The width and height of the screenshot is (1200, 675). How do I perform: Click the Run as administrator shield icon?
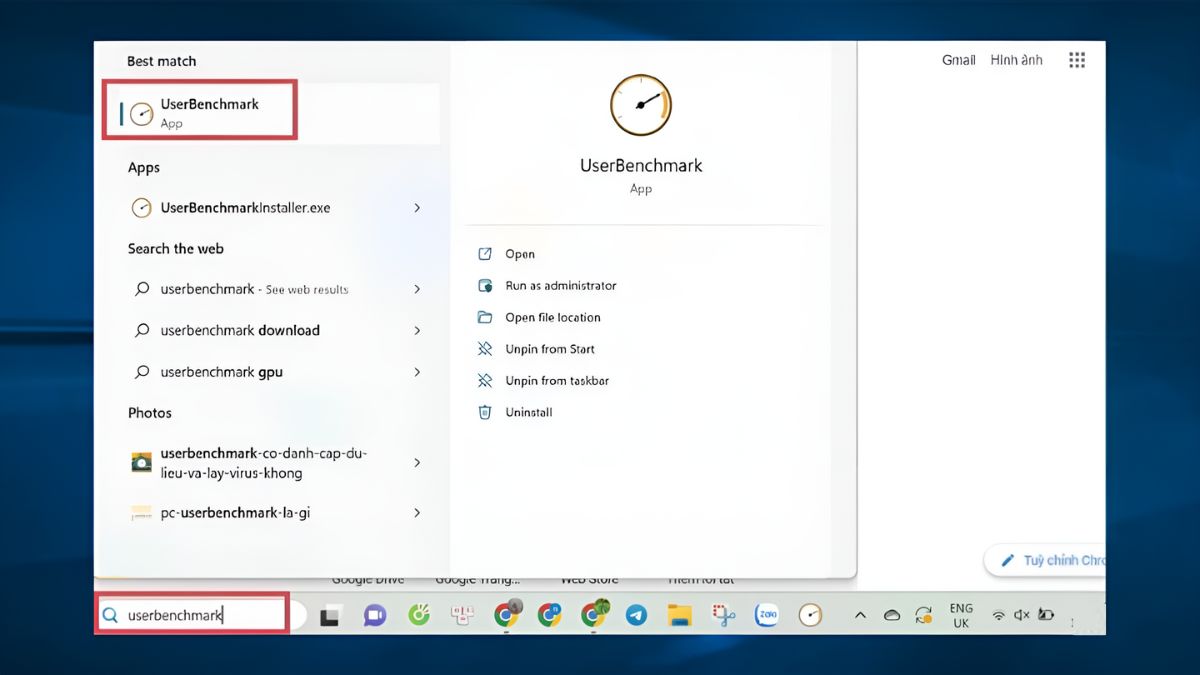point(485,286)
